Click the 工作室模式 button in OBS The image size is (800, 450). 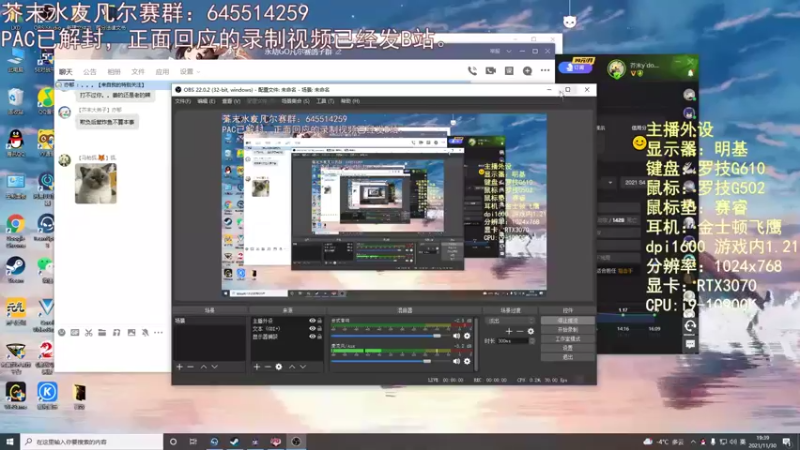(x=567, y=339)
